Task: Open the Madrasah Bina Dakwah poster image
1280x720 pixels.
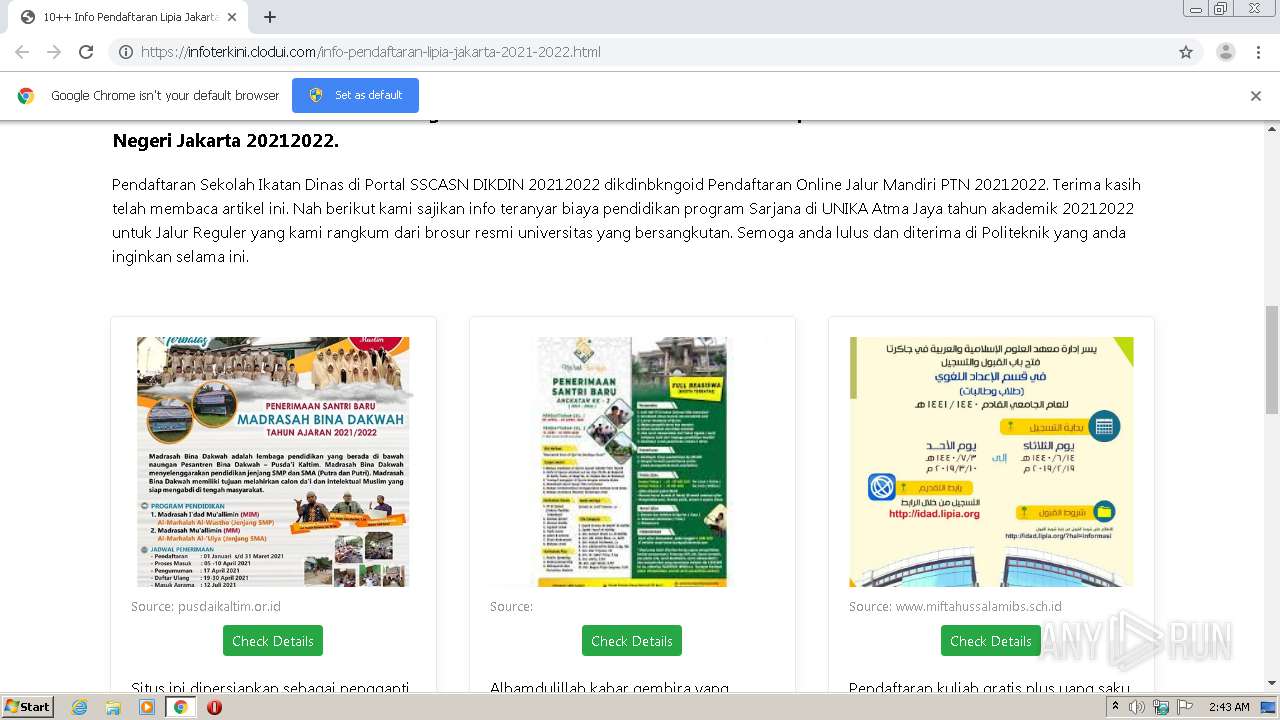Action: [x=273, y=462]
